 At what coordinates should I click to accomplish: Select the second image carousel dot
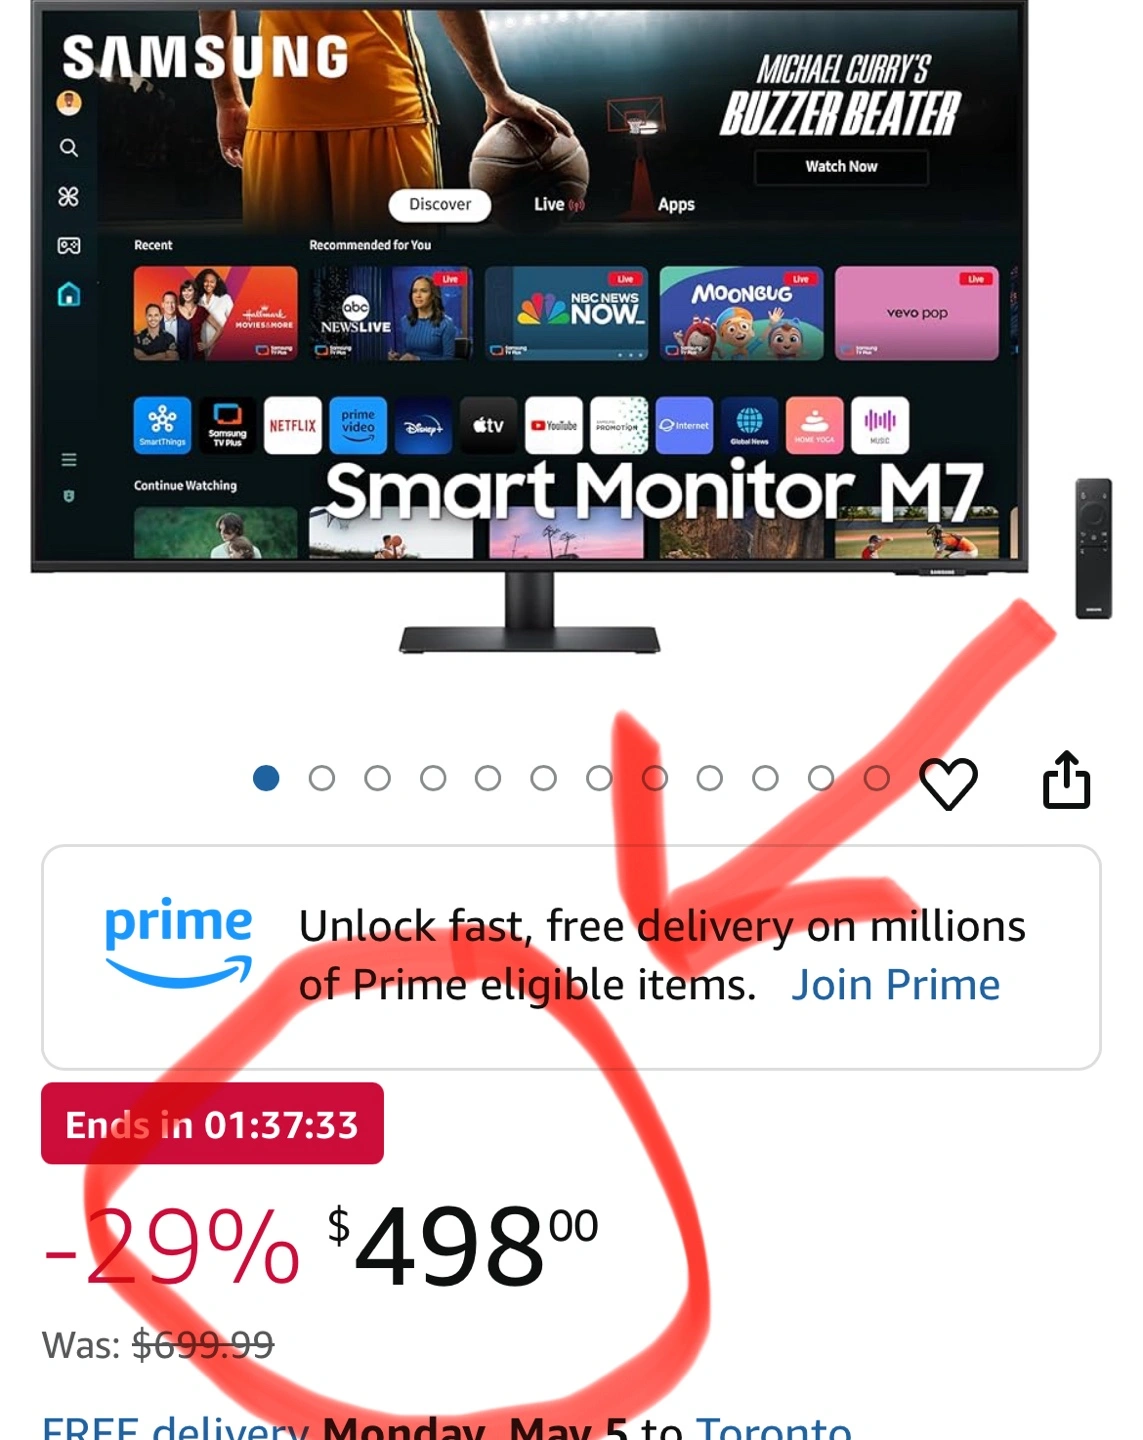[x=322, y=778]
